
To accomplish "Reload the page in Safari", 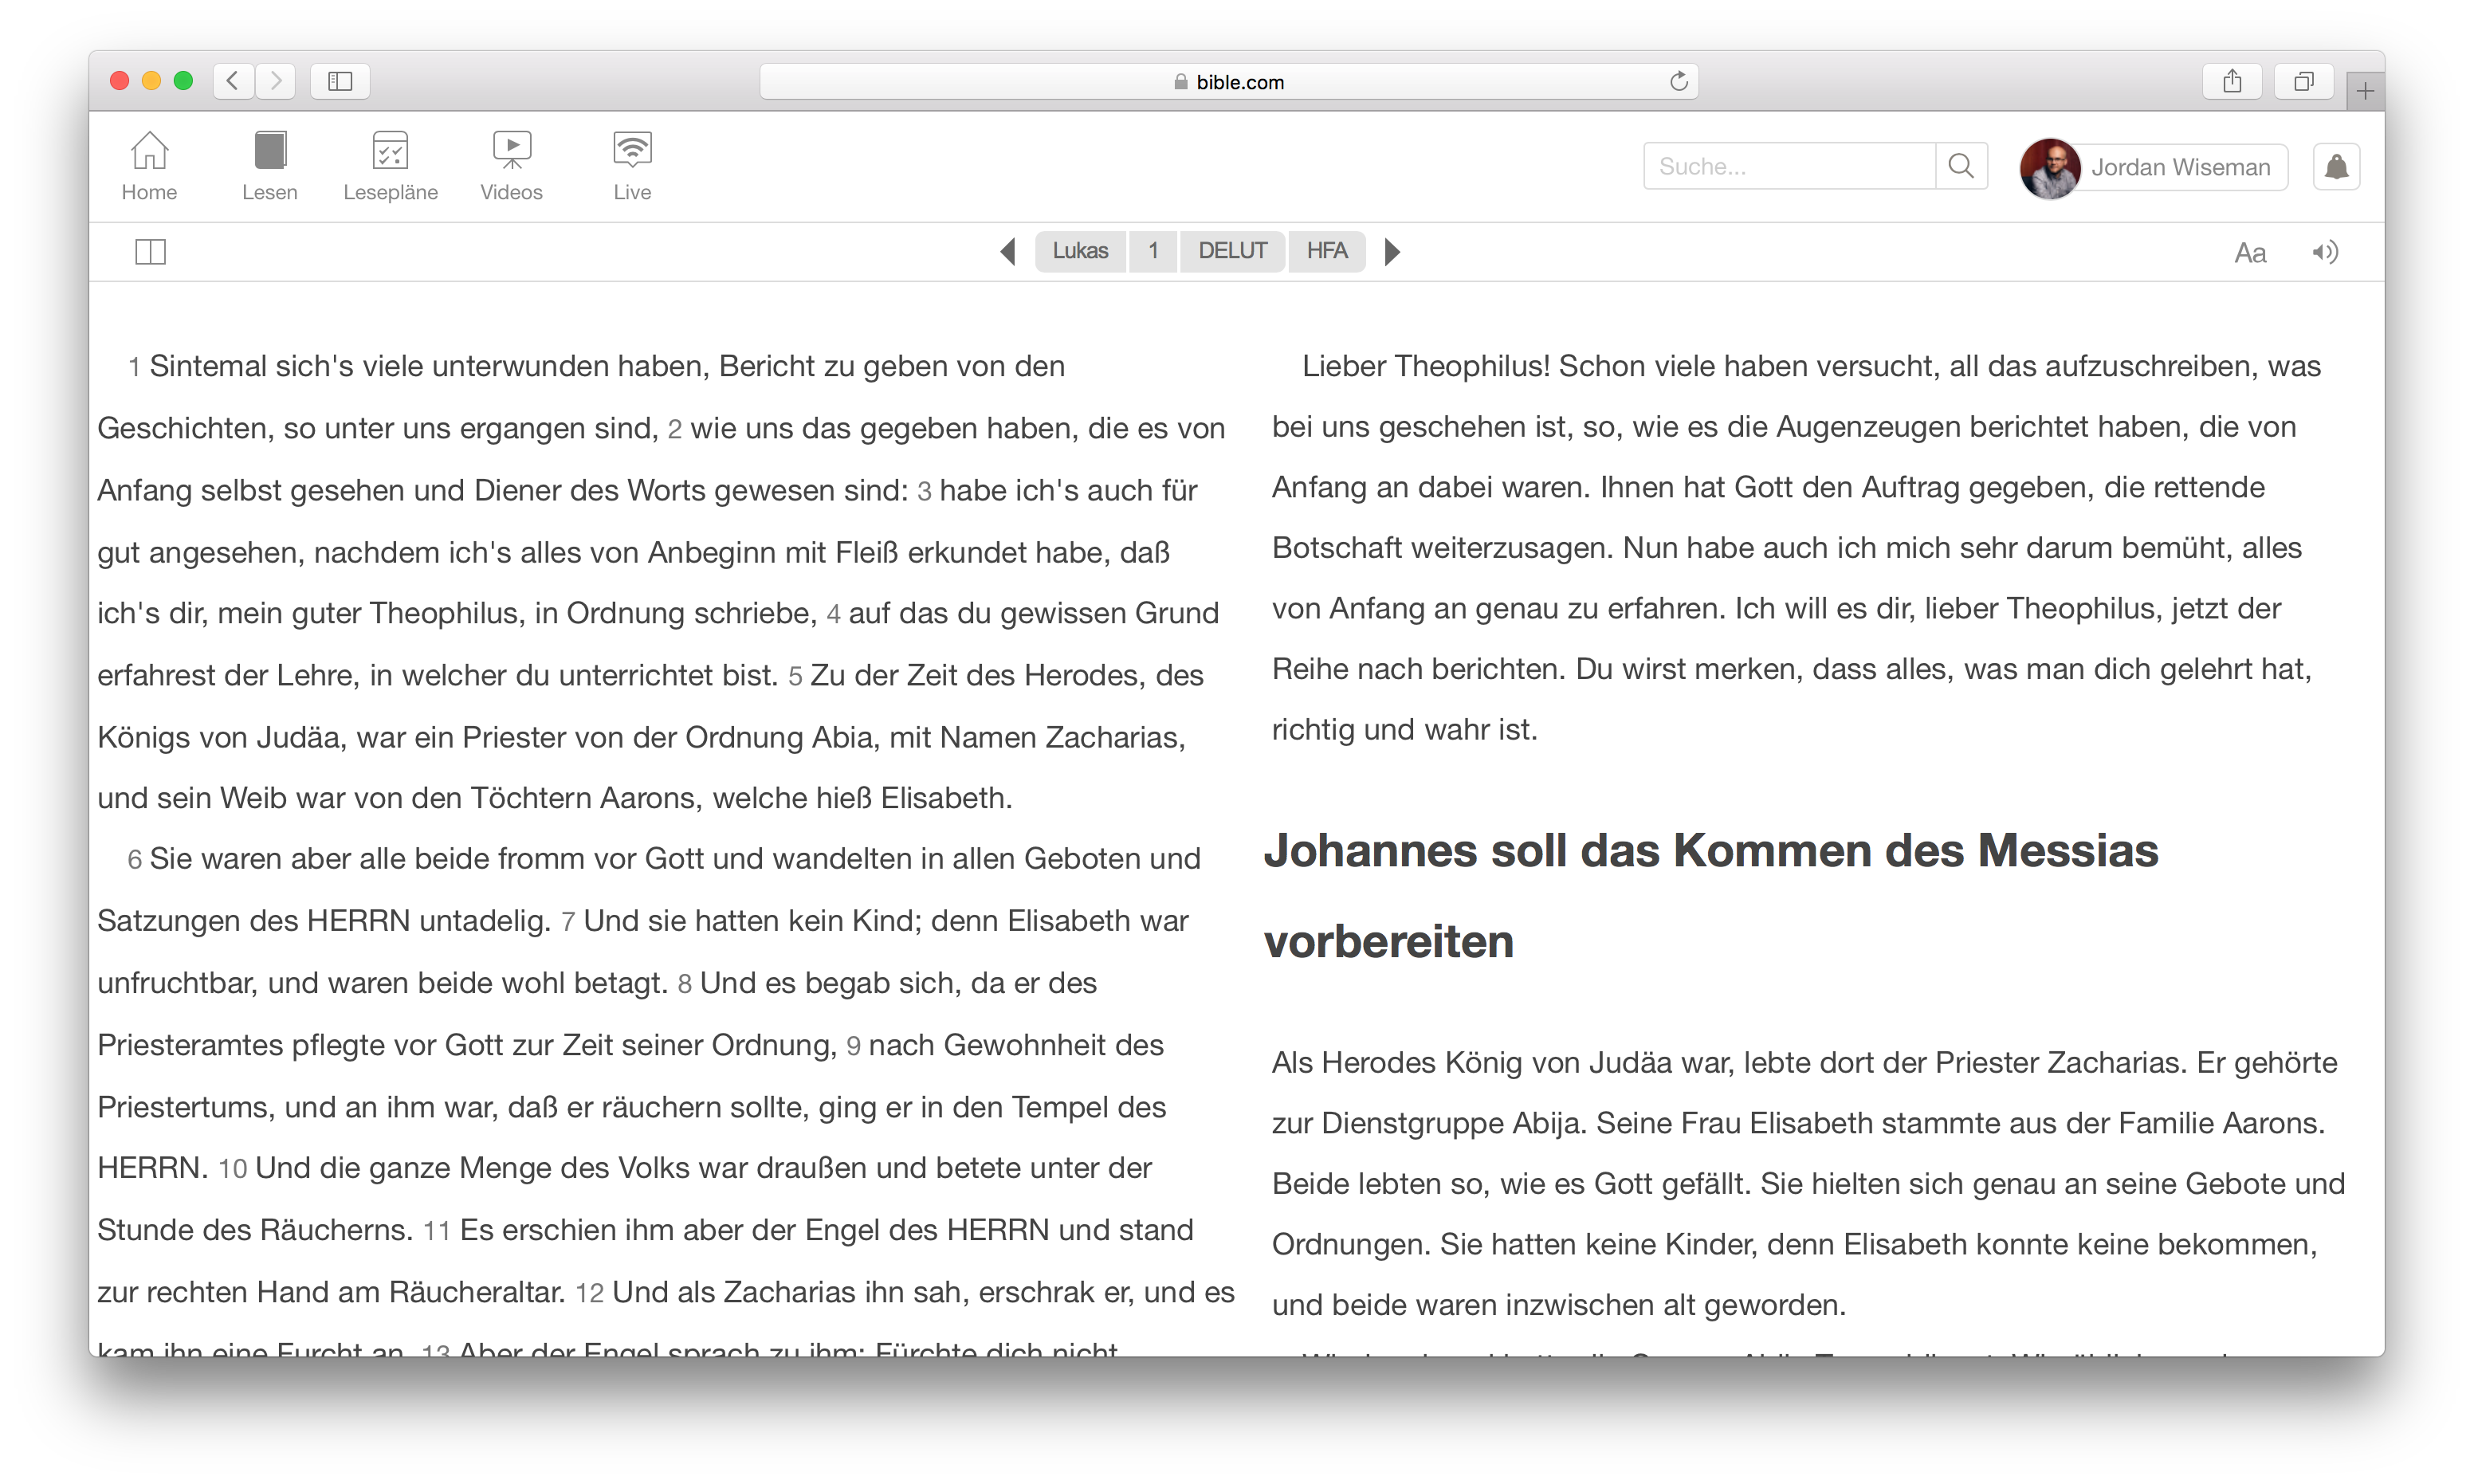I will [1679, 81].
